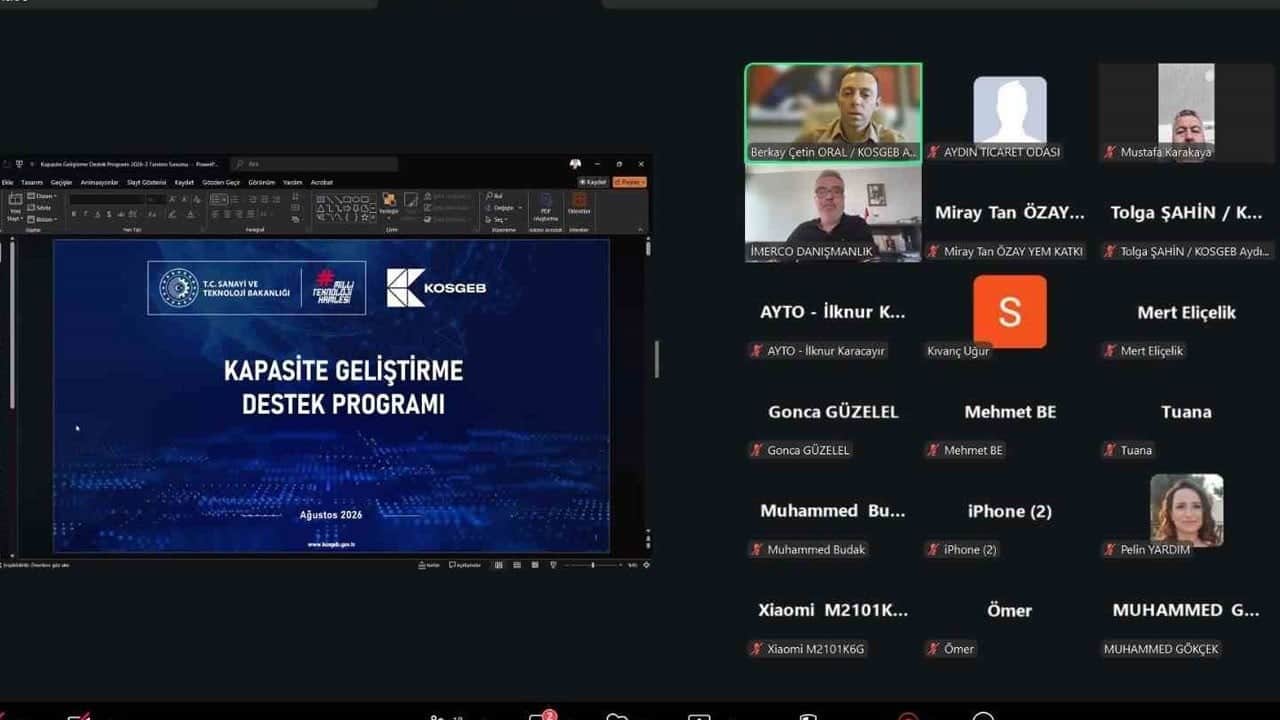Viewport: 1280px width, 720px height.
Task: Expand the Seç select dropdown
Action: point(496,219)
